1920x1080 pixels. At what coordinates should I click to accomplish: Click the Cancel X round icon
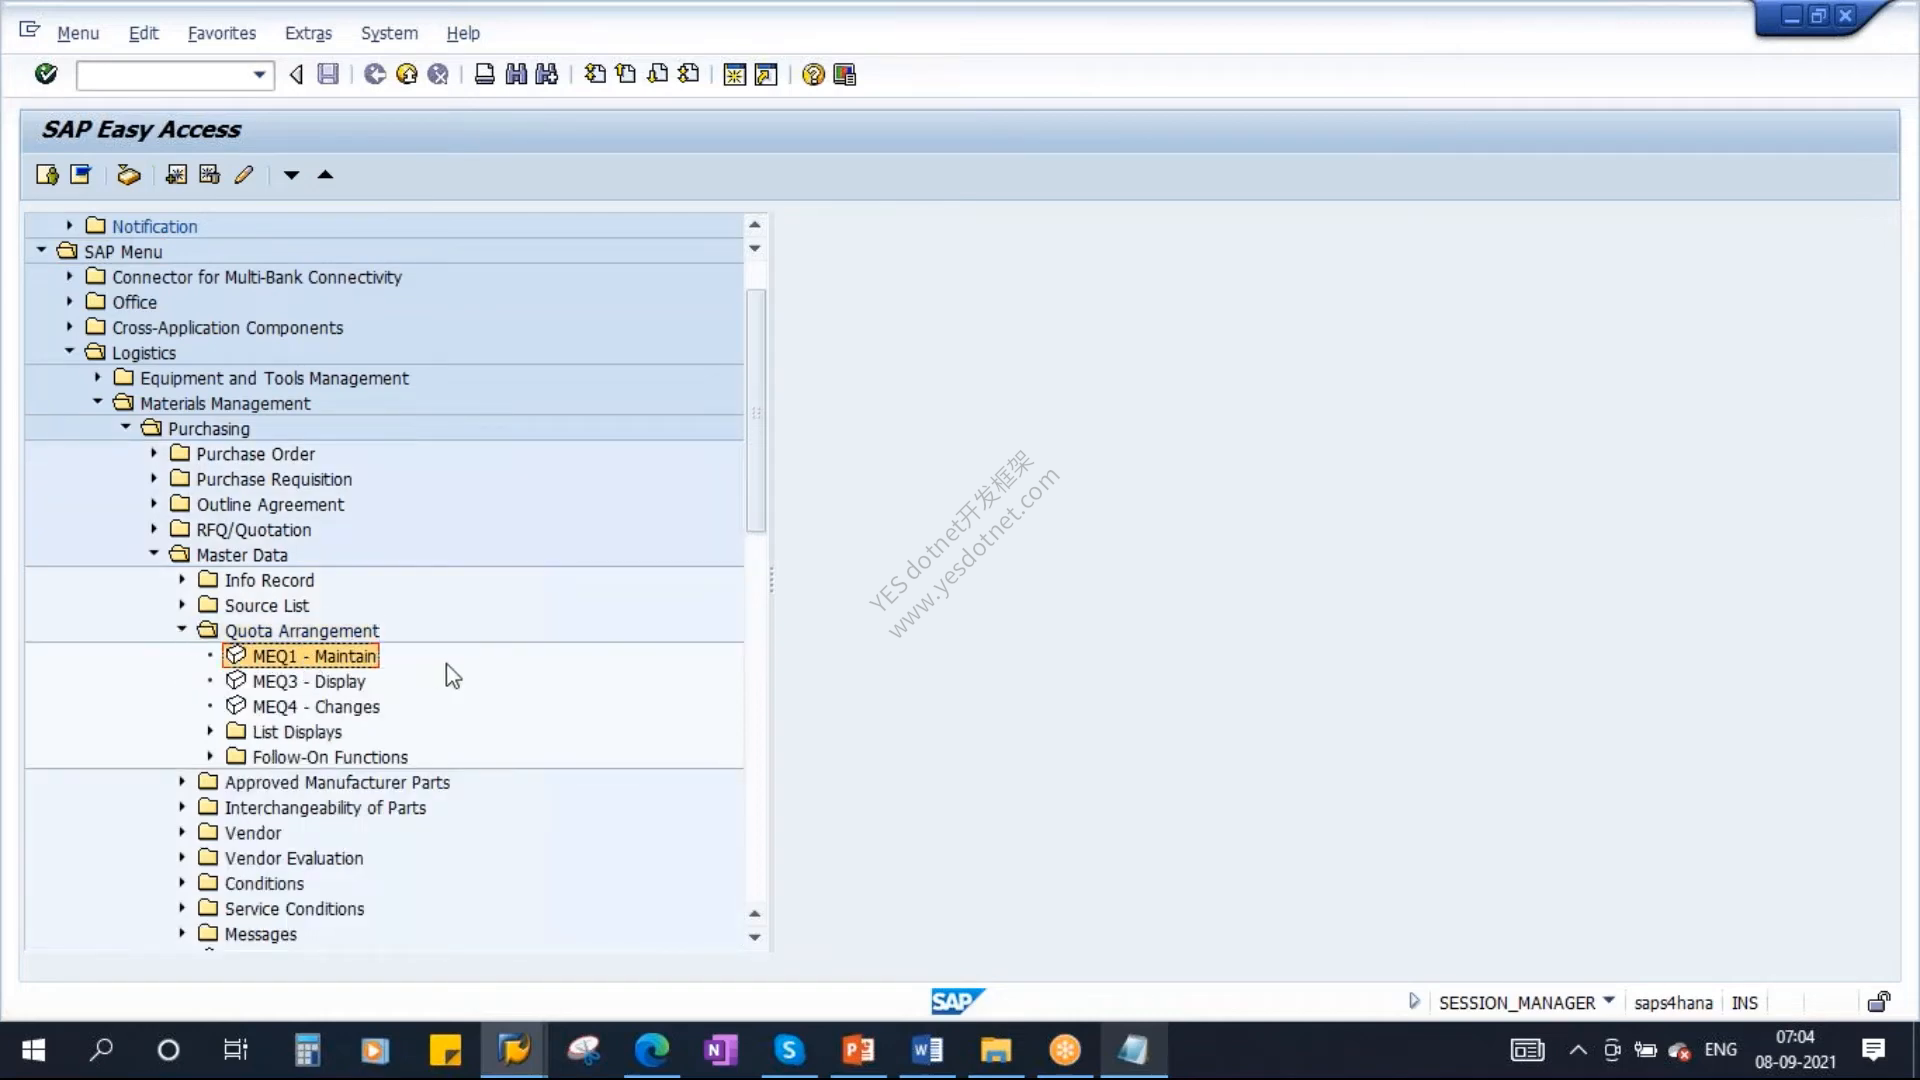pyautogui.click(x=438, y=74)
